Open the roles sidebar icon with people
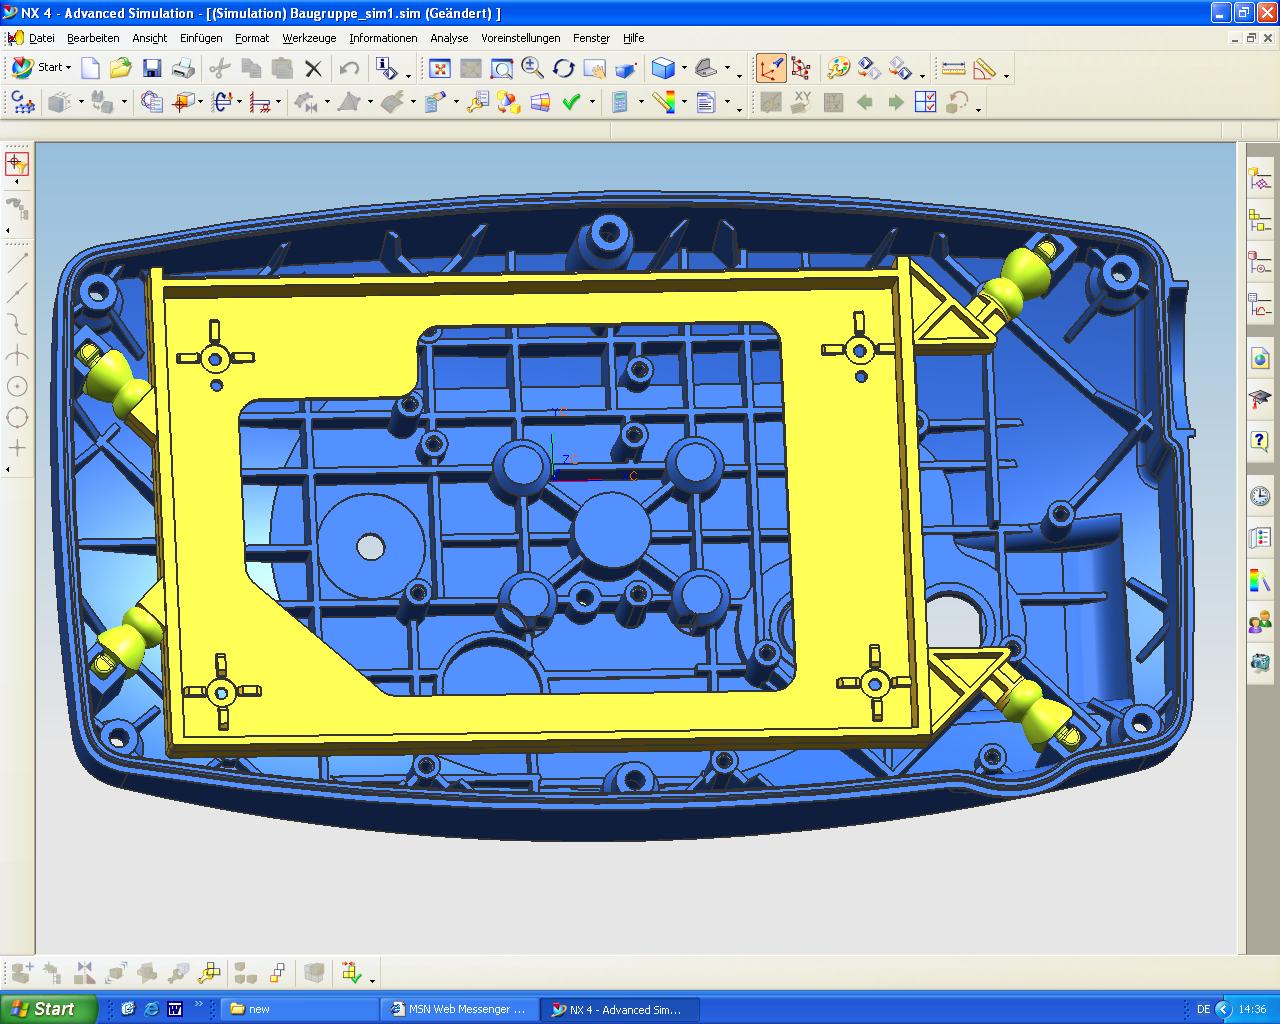 pyautogui.click(x=1260, y=622)
